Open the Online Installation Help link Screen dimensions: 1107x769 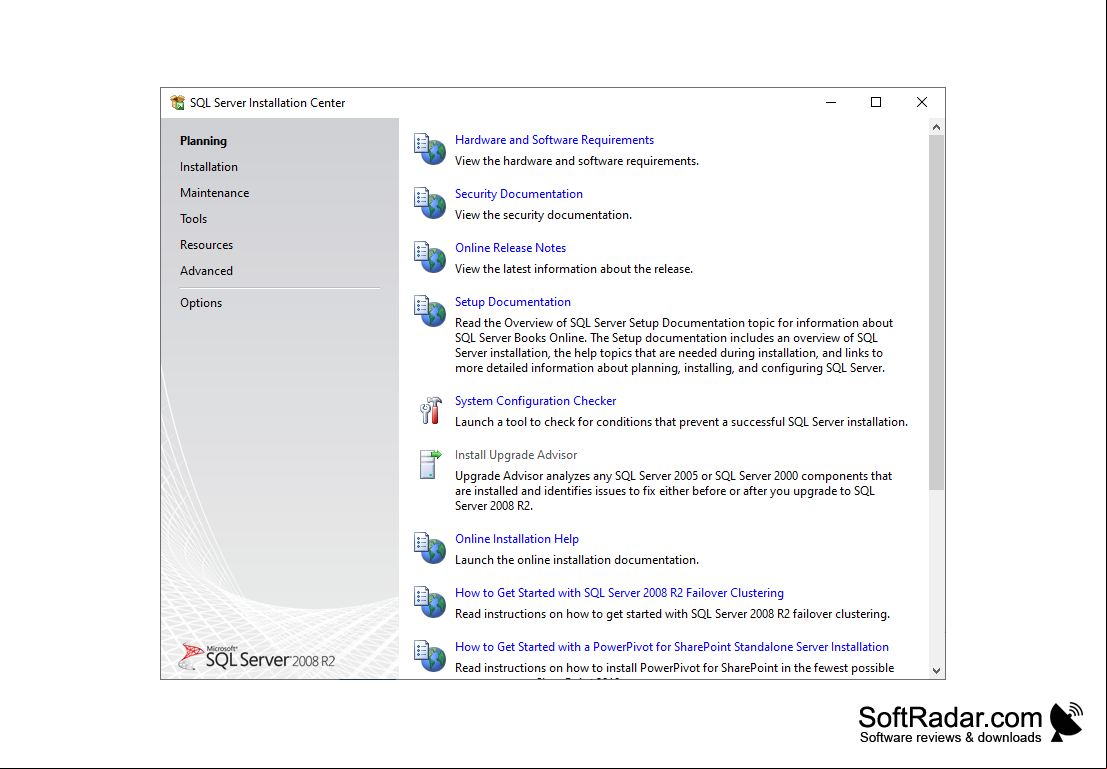517,539
